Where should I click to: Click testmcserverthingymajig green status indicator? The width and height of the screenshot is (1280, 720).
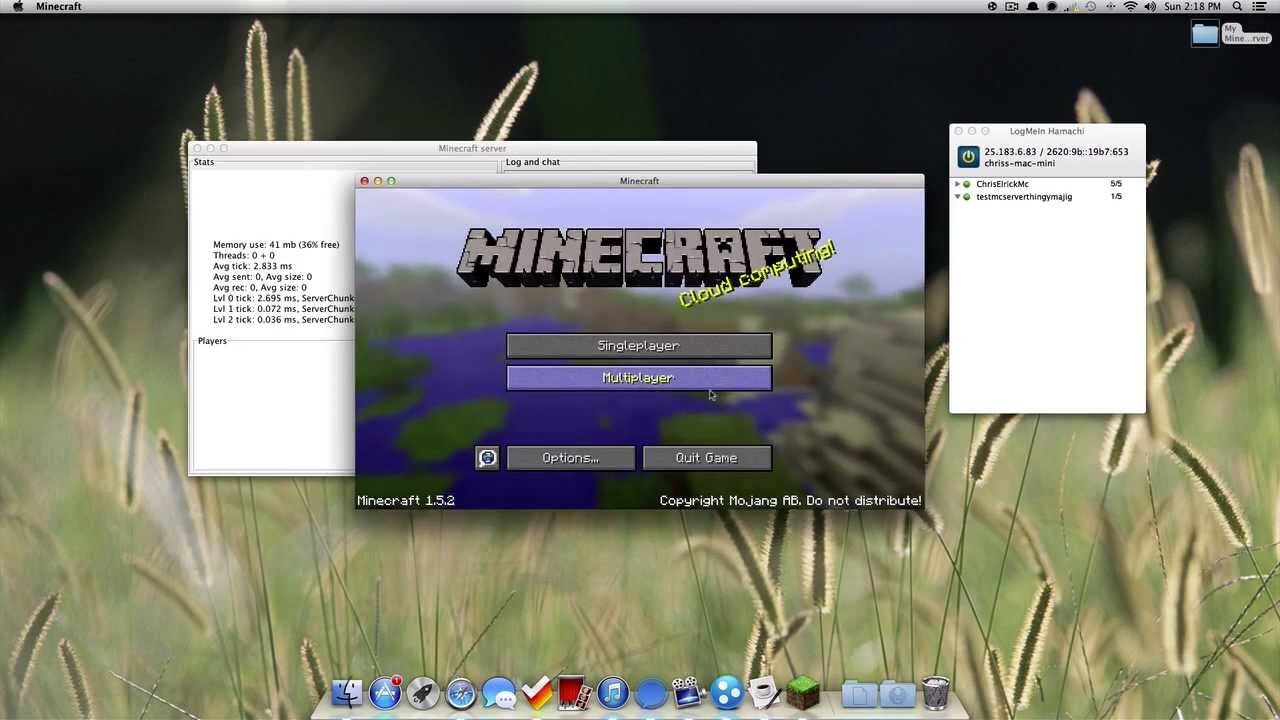click(967, 197)
